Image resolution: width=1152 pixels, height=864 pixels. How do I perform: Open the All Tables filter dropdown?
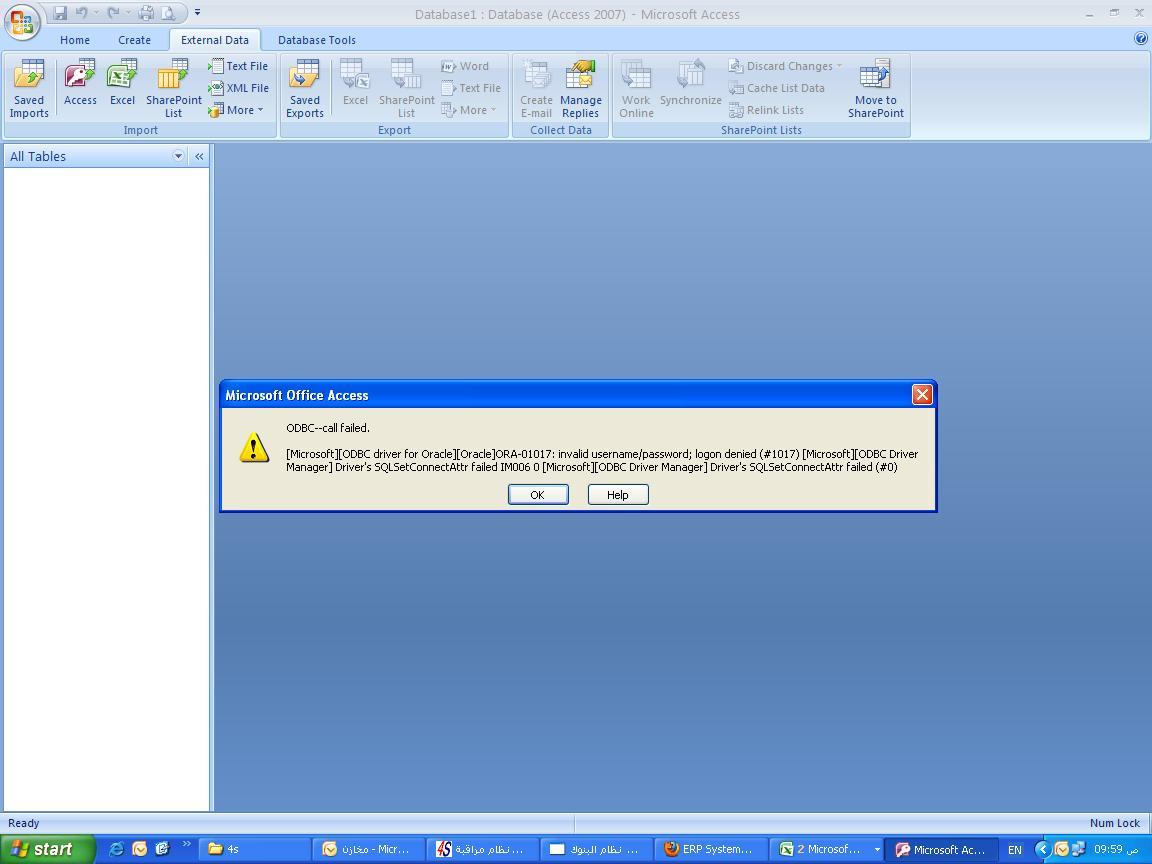[x=178, y=156]
